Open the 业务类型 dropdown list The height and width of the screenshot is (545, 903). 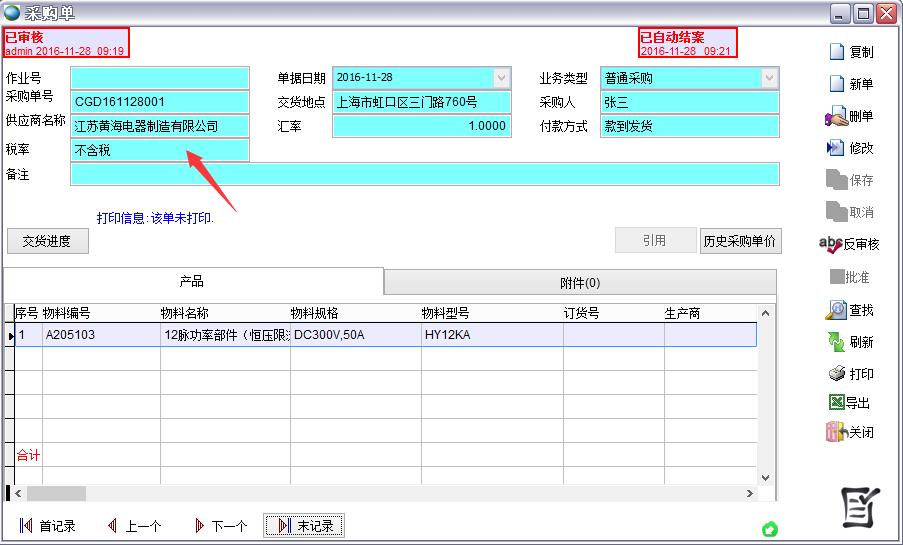769,78
